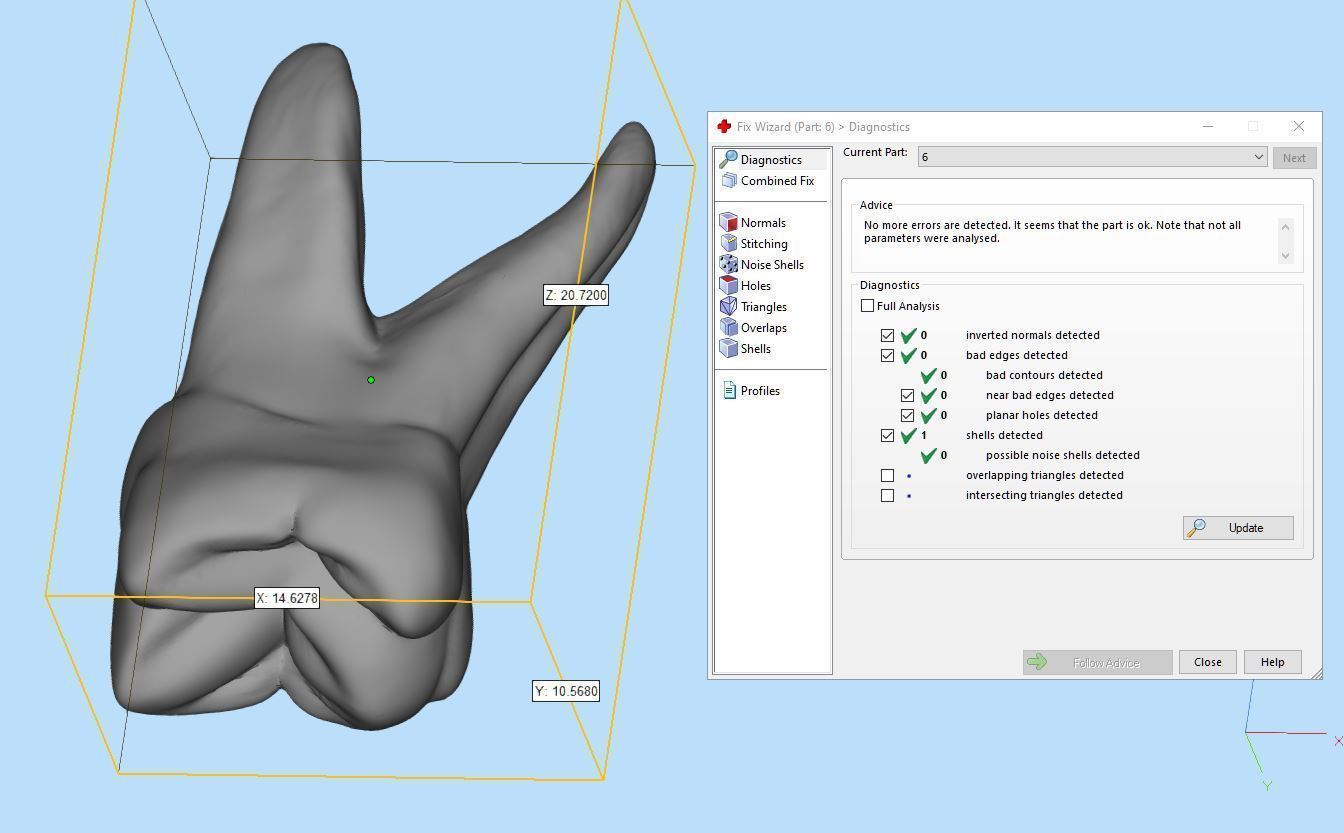The image size is (1344, 833).
Task: Uncheck near bad edges detected checkbox
Action: [907, 395]
